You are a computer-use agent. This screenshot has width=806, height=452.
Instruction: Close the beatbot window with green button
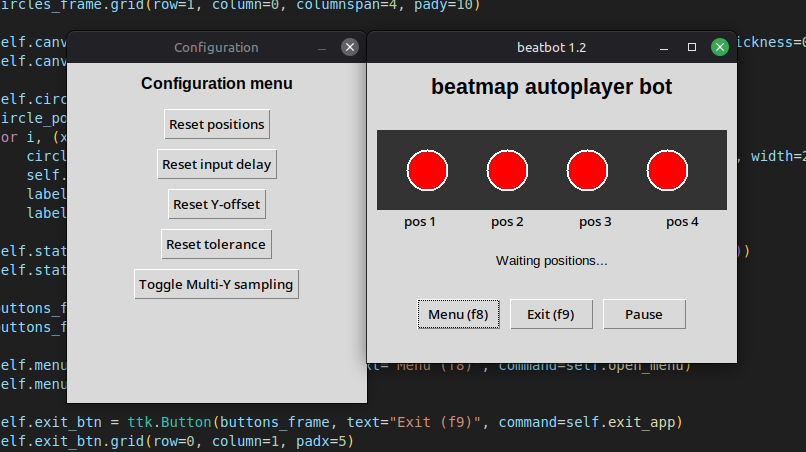(719, 47)
